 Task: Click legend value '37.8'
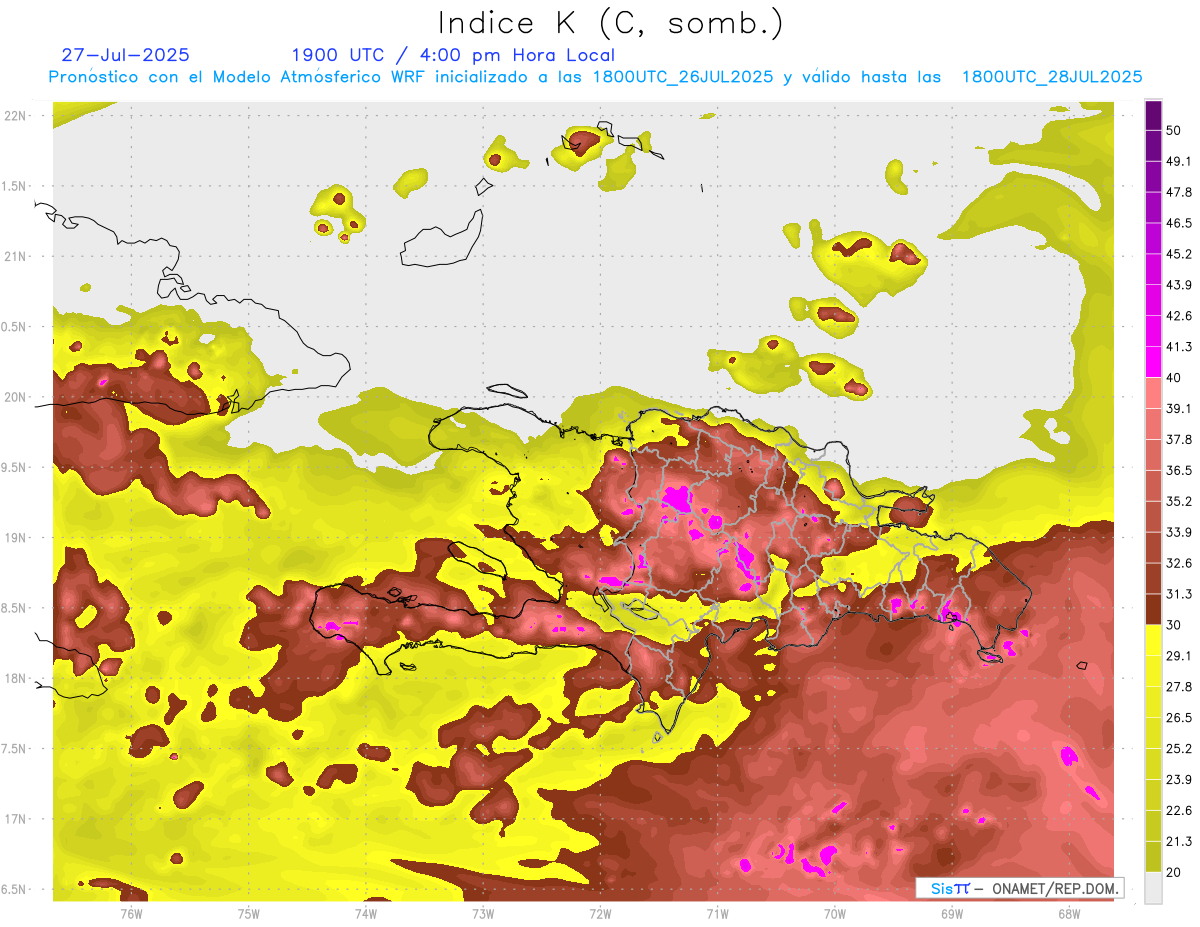1179,440
